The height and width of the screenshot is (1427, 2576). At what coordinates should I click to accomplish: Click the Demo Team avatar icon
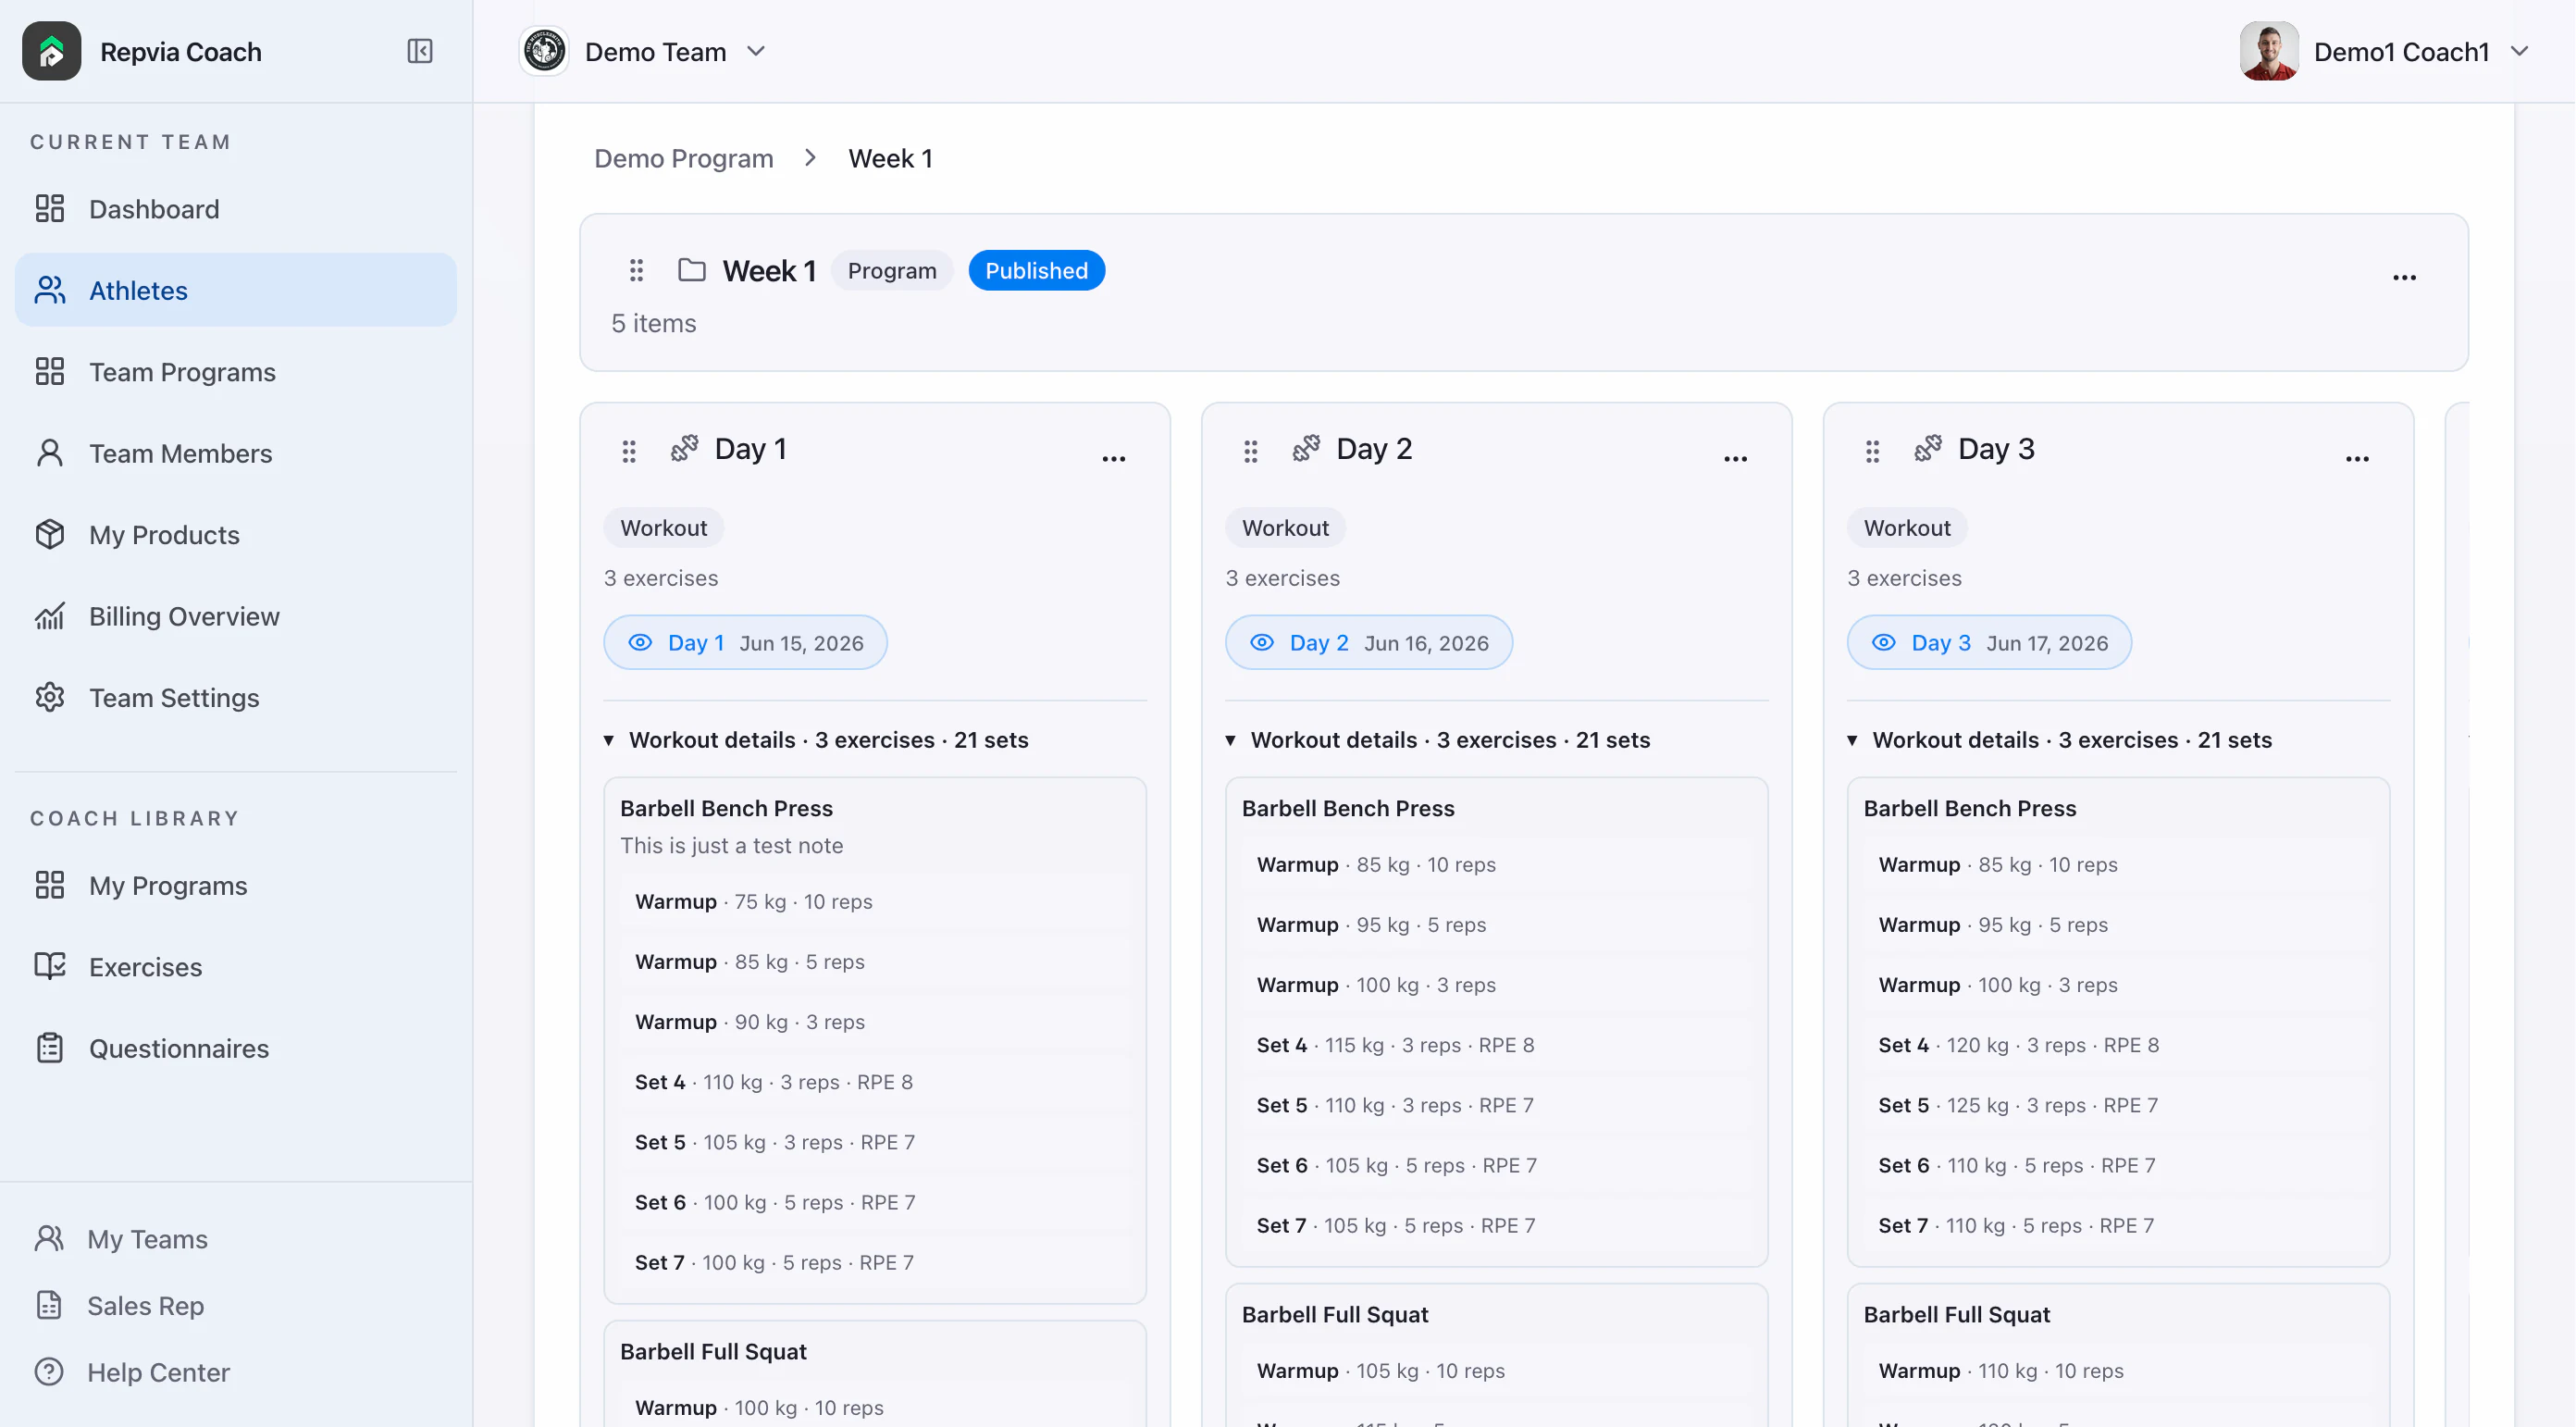pyautogui.click(x=544, y=51)
